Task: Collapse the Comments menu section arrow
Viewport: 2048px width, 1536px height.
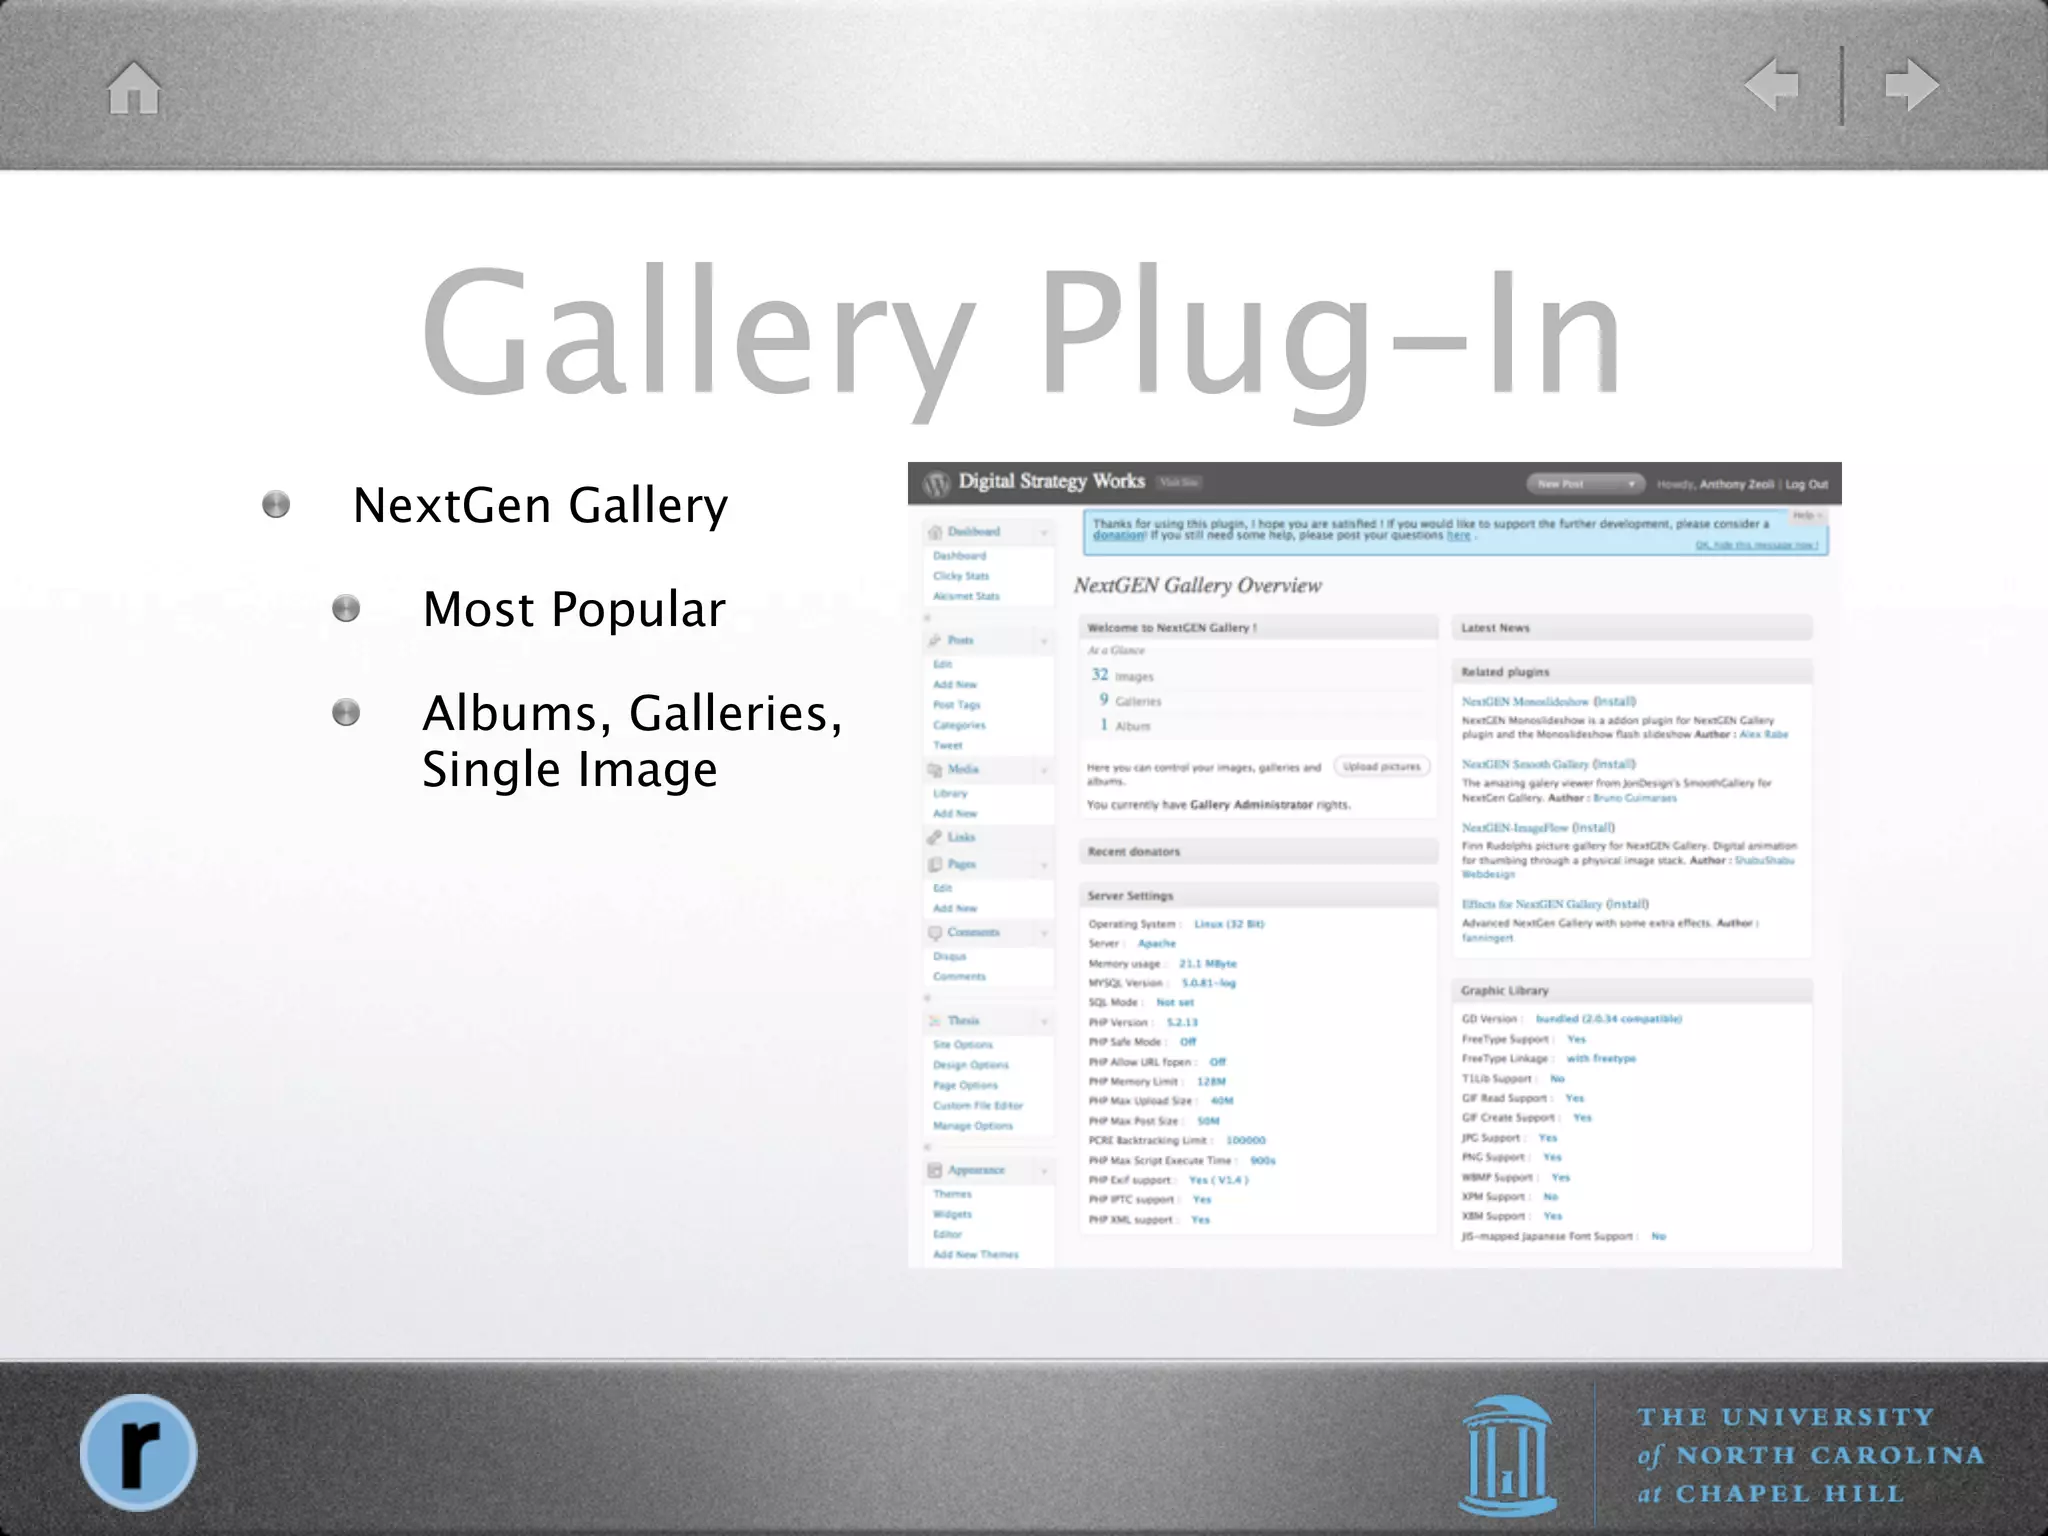Action: [1043, 933]
